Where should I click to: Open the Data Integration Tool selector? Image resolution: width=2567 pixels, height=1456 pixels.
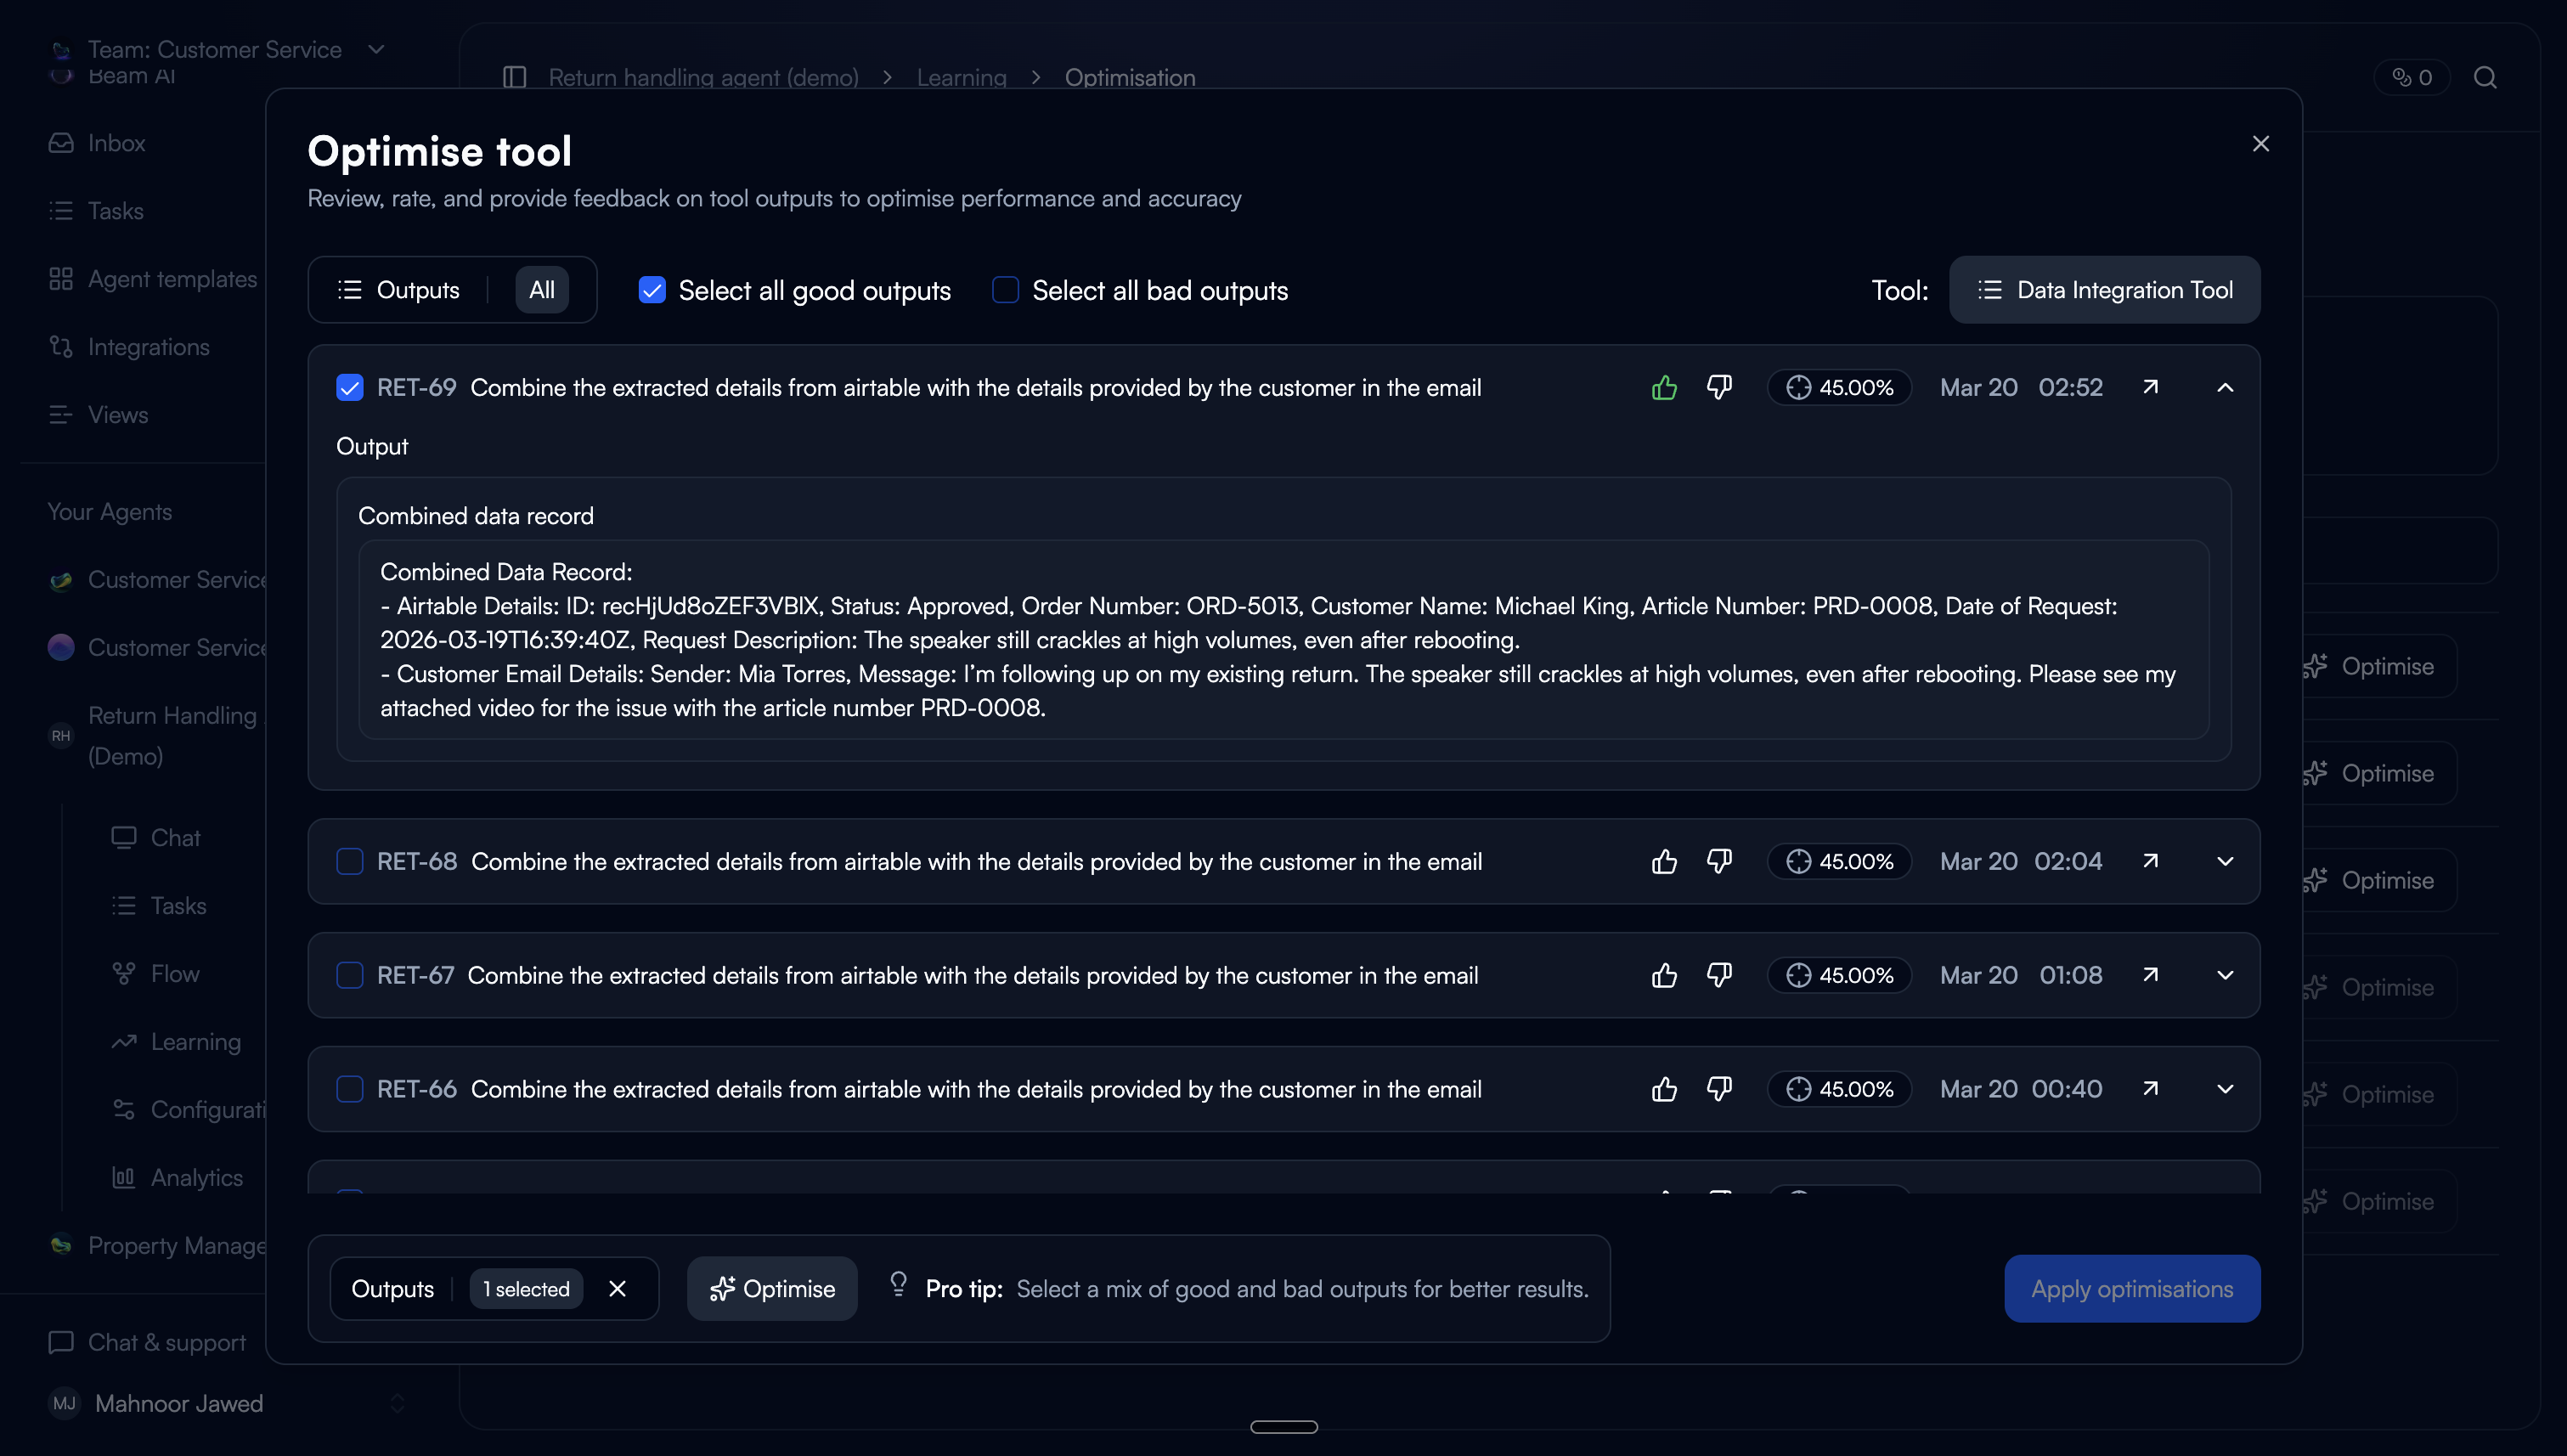click(2104, 290)
